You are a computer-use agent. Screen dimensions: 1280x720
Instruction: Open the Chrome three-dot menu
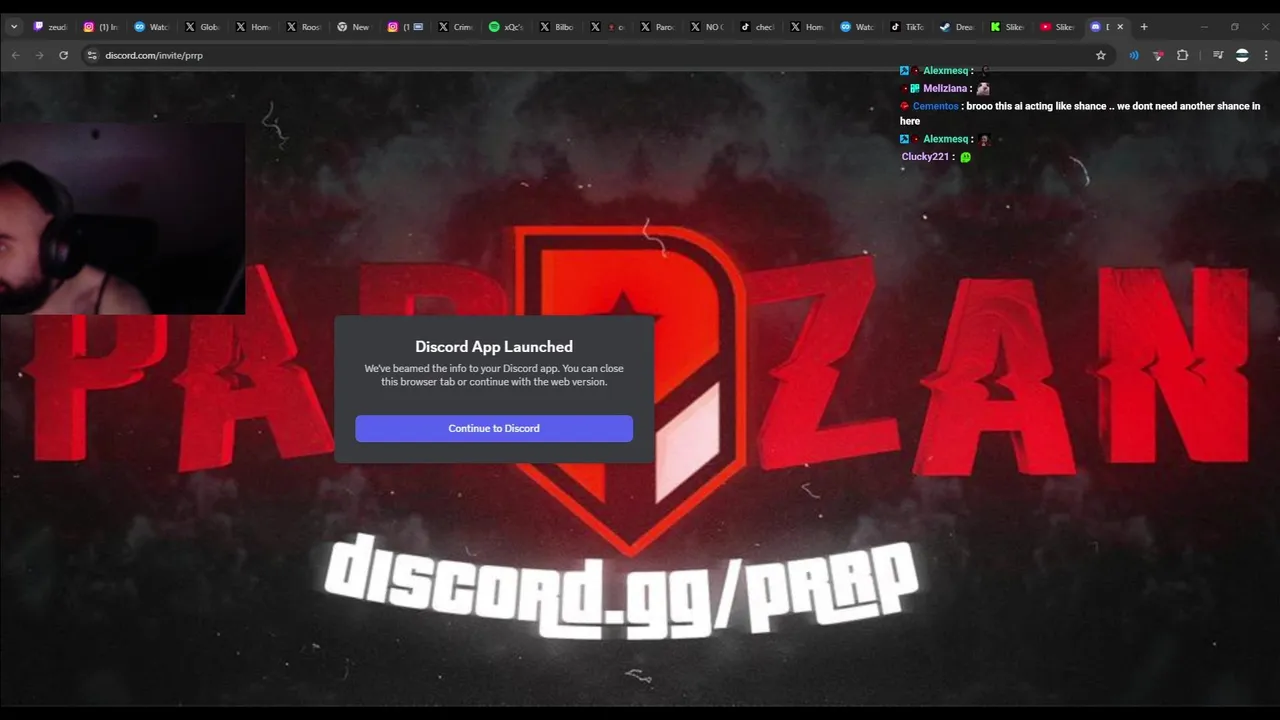click(x=1266, y=55)
